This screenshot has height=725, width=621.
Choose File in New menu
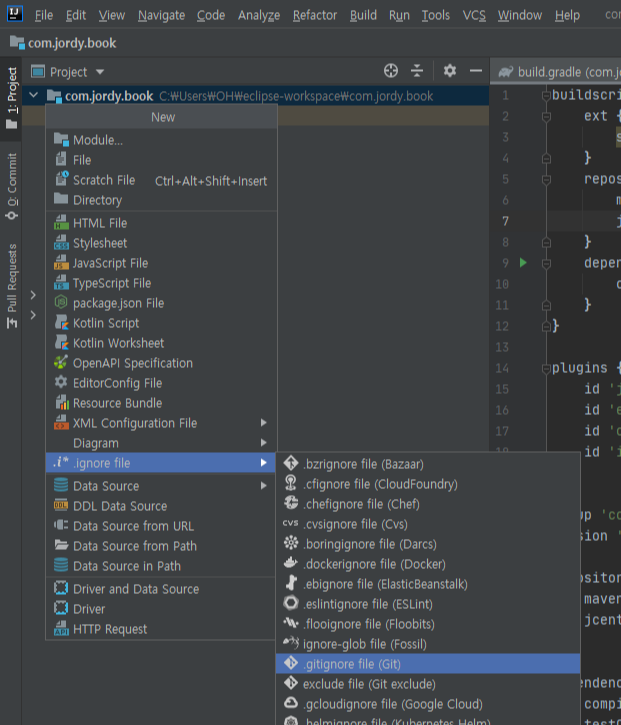161,160
